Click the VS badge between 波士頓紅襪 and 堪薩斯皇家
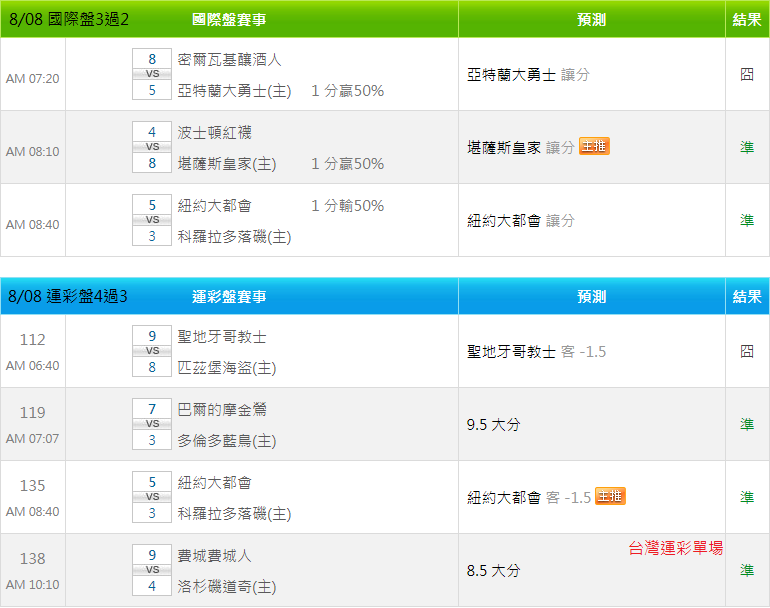Image resolution: width=770 pixels, height=608 pixels. tap(152, 147)
